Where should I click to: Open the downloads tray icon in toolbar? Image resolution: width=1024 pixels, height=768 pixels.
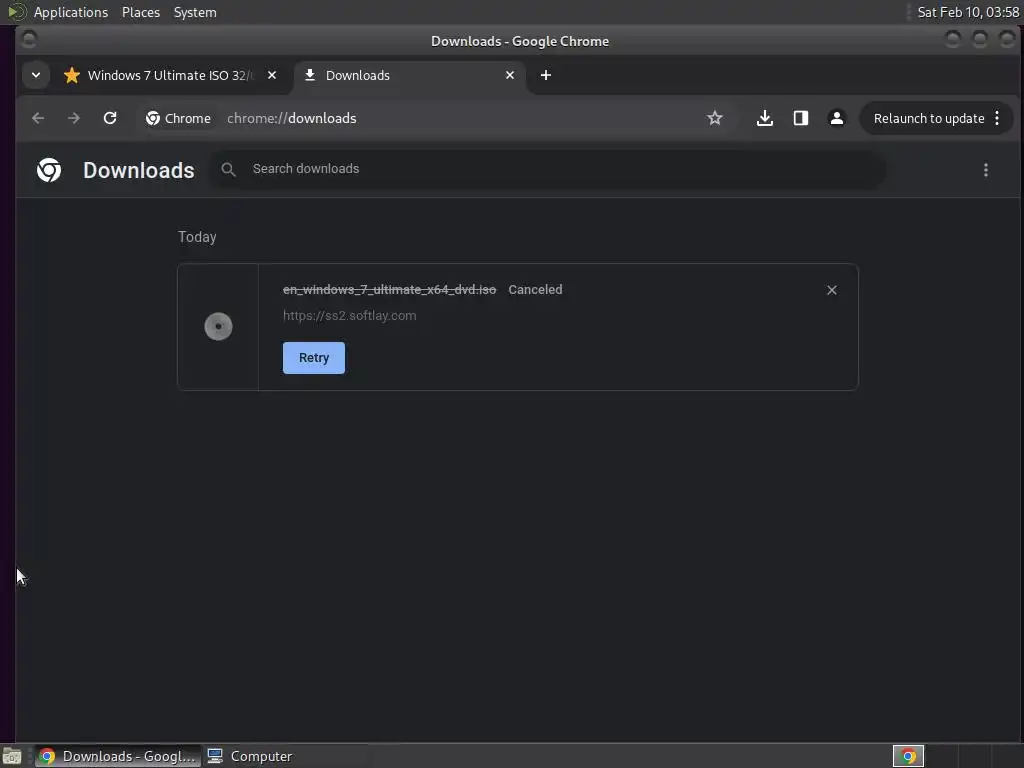[765, 118]
